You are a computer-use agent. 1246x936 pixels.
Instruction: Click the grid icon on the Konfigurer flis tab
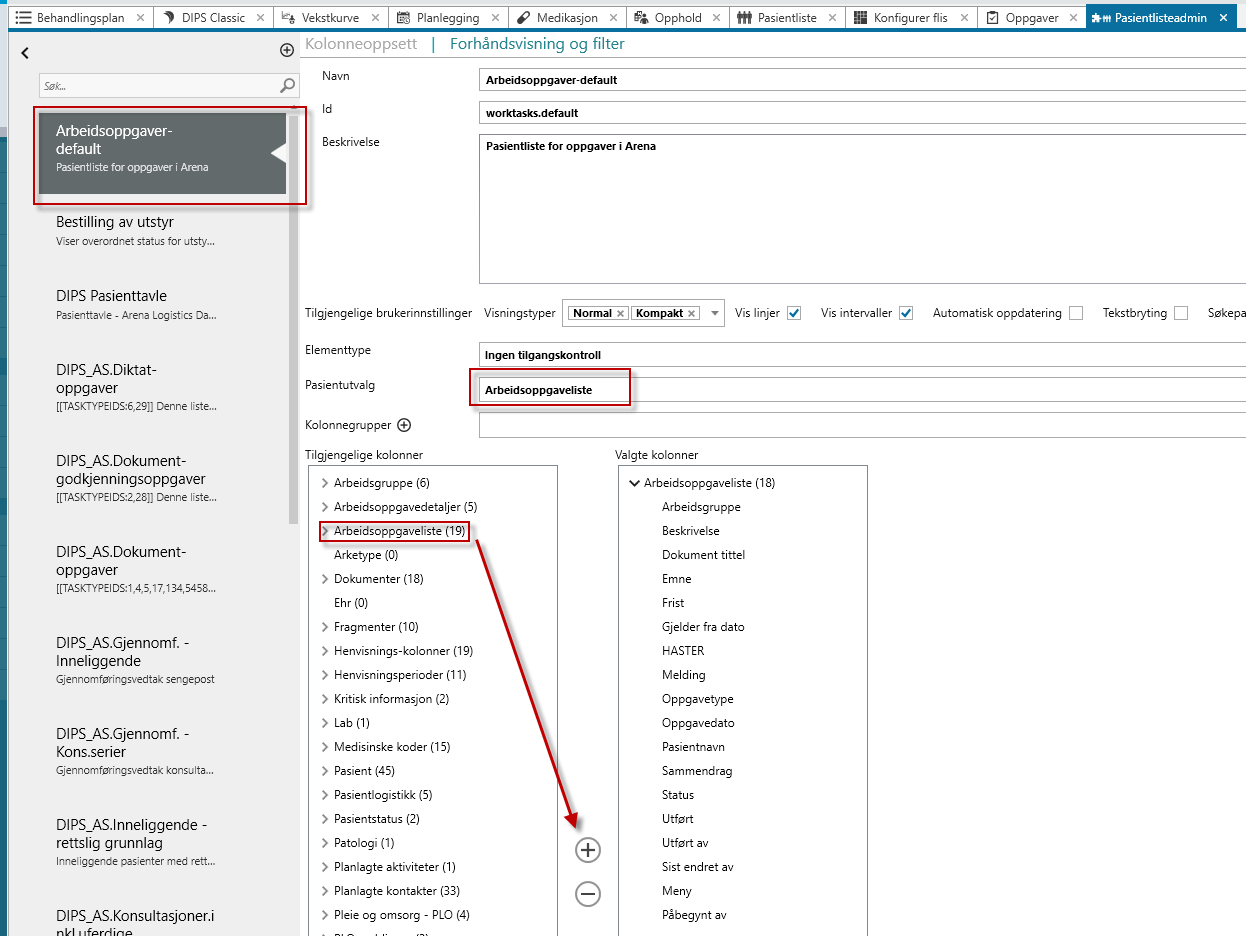click(x=858, y=16)
